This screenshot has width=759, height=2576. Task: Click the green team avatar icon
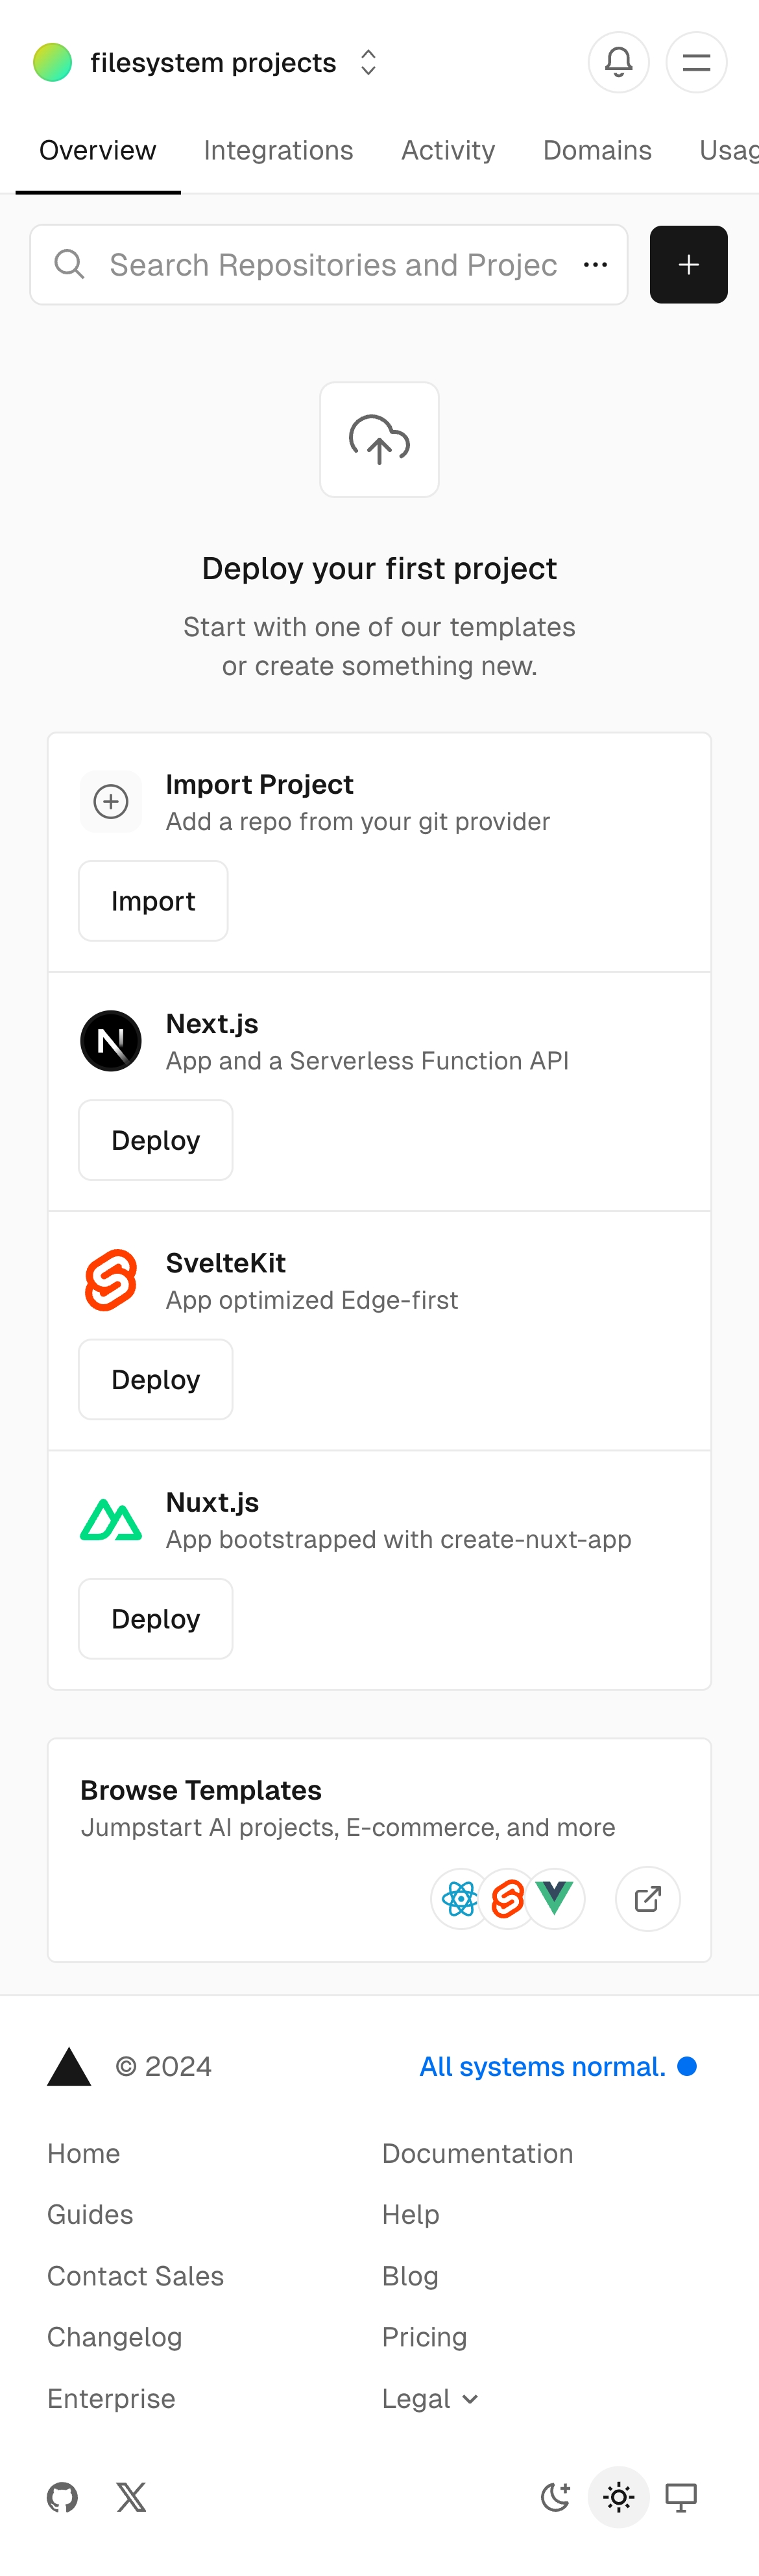pyautogui.click(x=52, y=62)
